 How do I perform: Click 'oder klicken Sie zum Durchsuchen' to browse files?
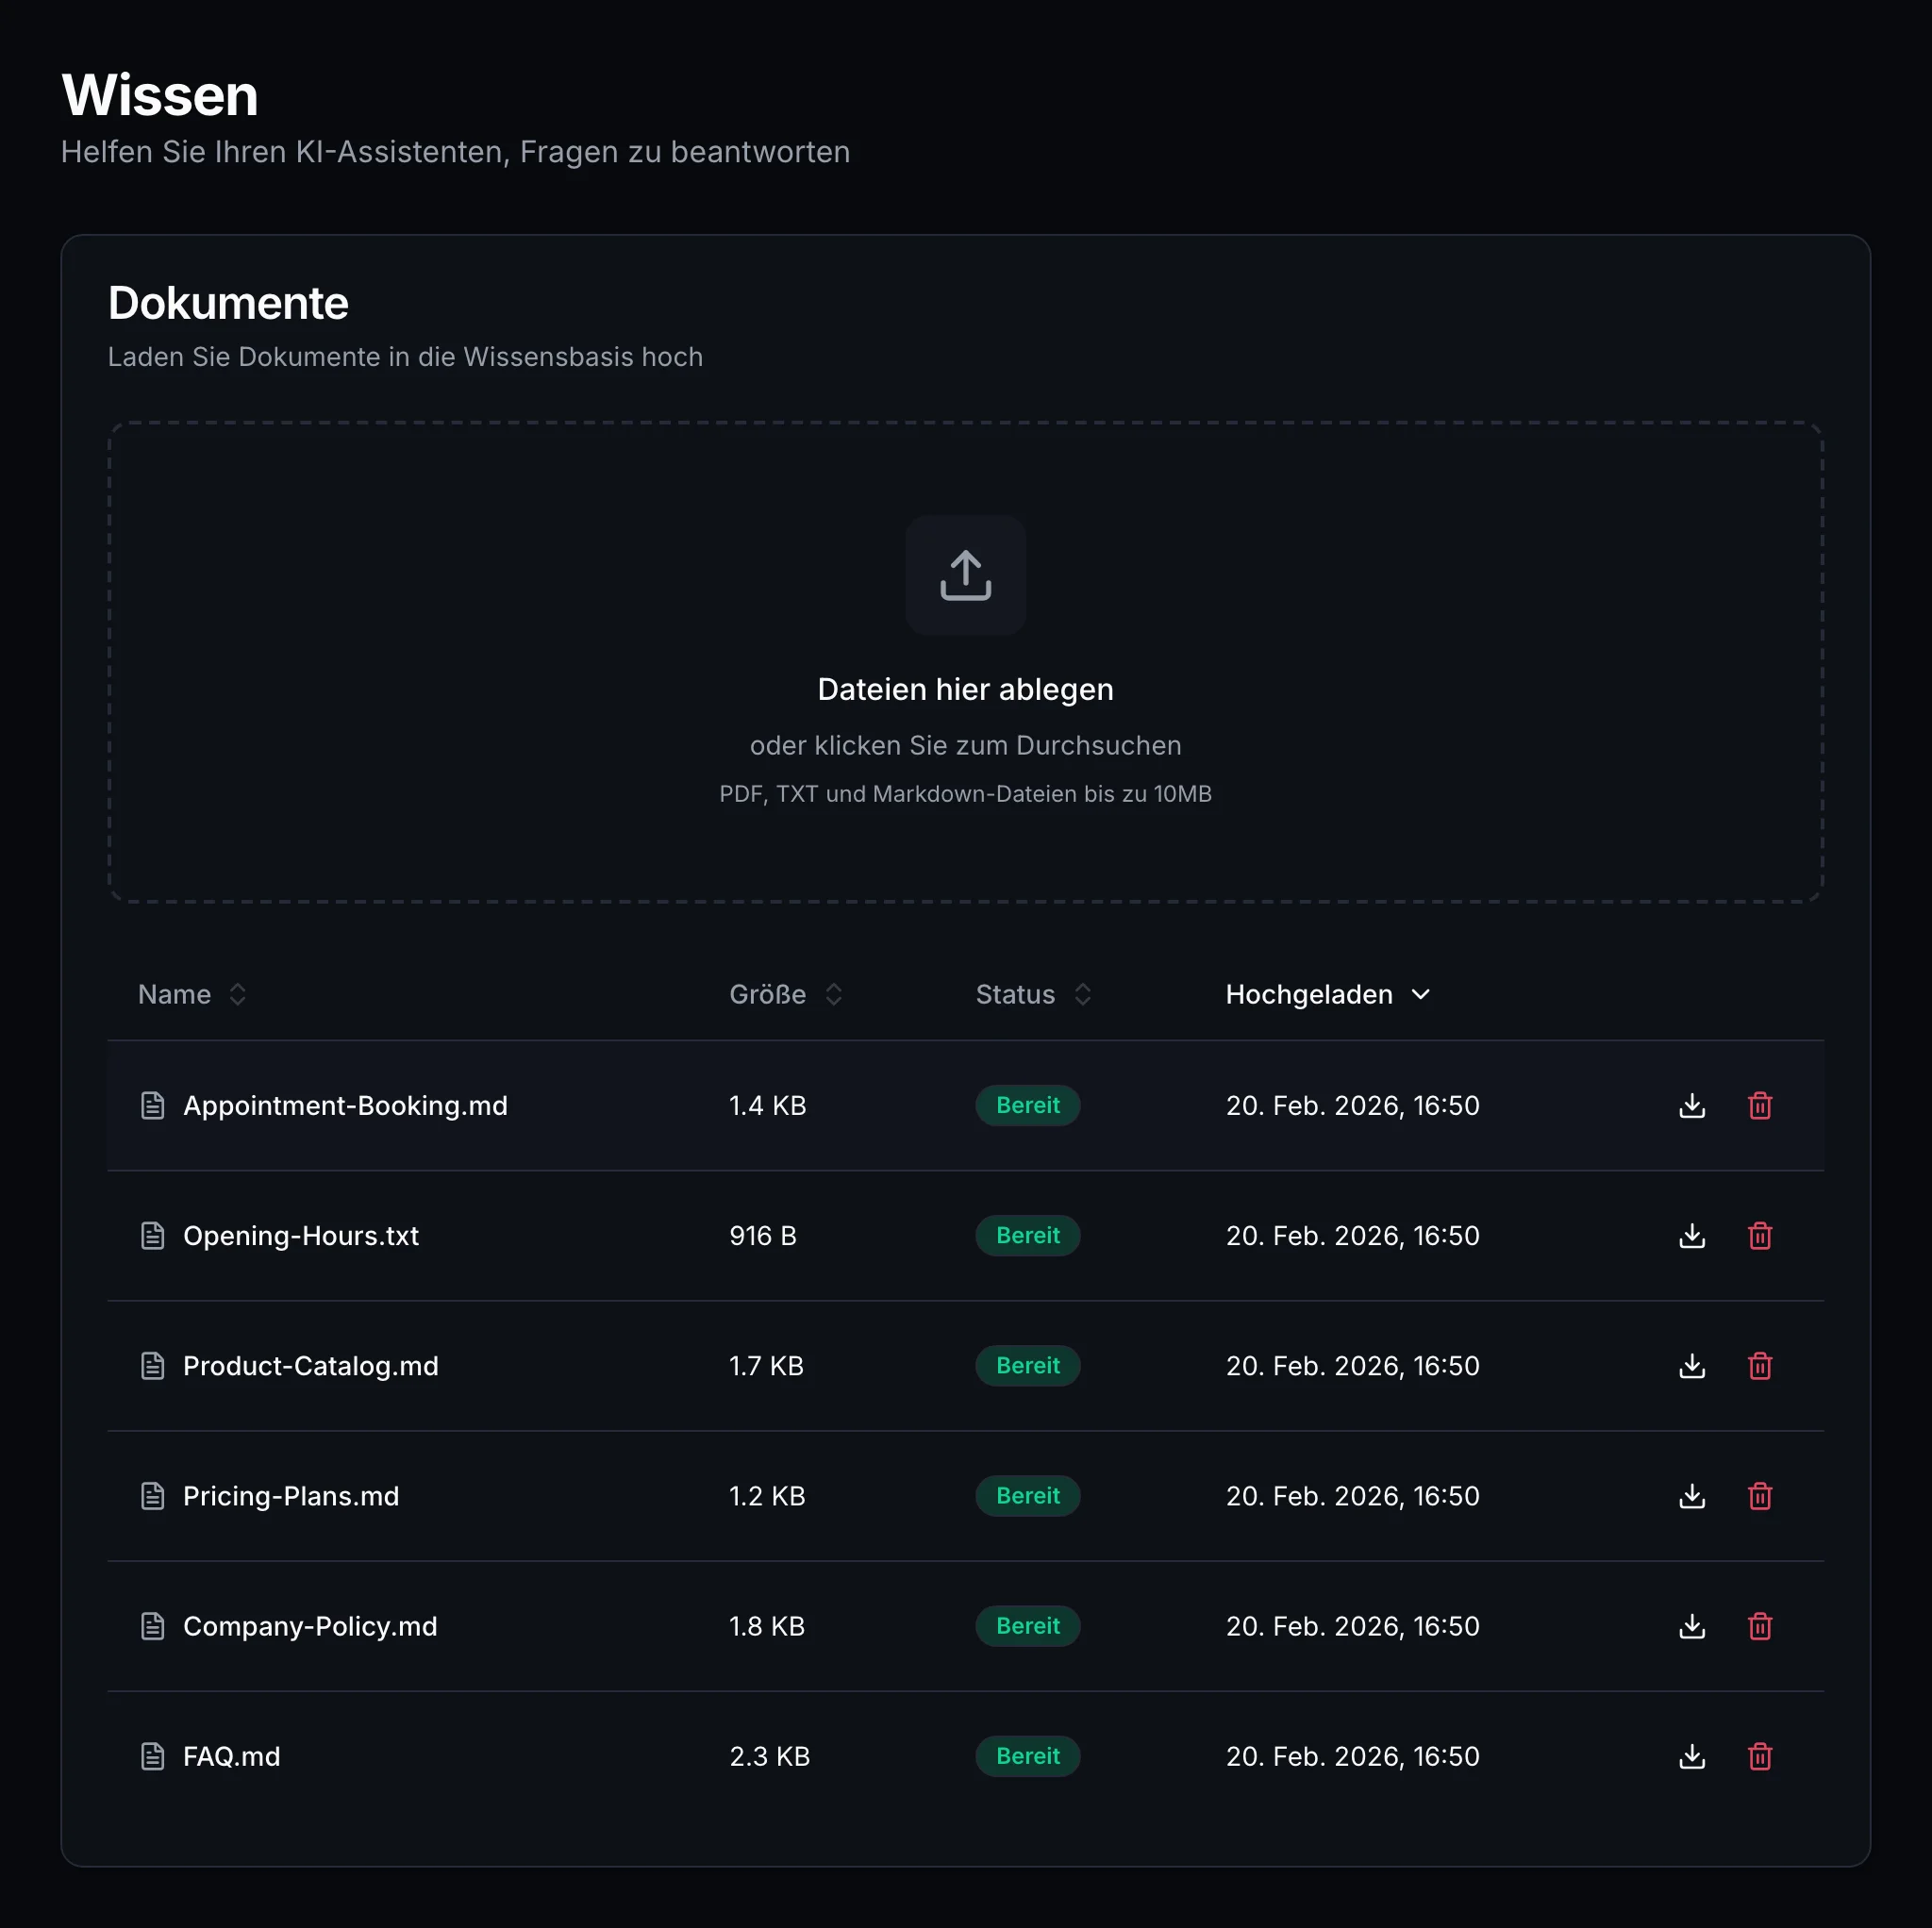[x=965, y=745]
